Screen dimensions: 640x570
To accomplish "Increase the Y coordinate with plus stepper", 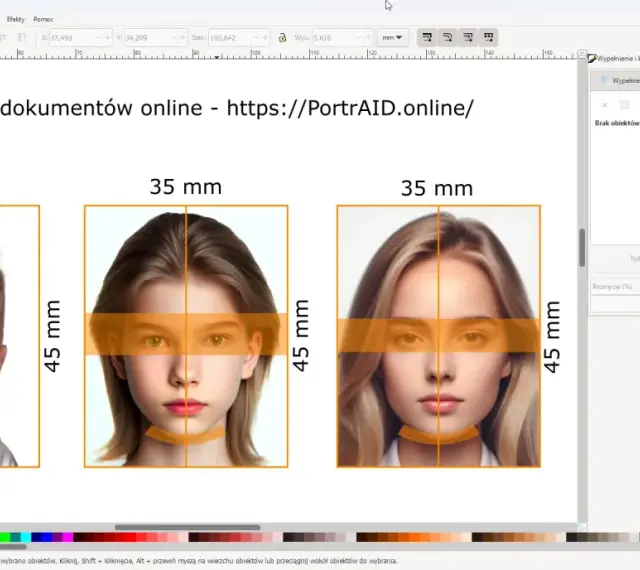I will (183, 38).
